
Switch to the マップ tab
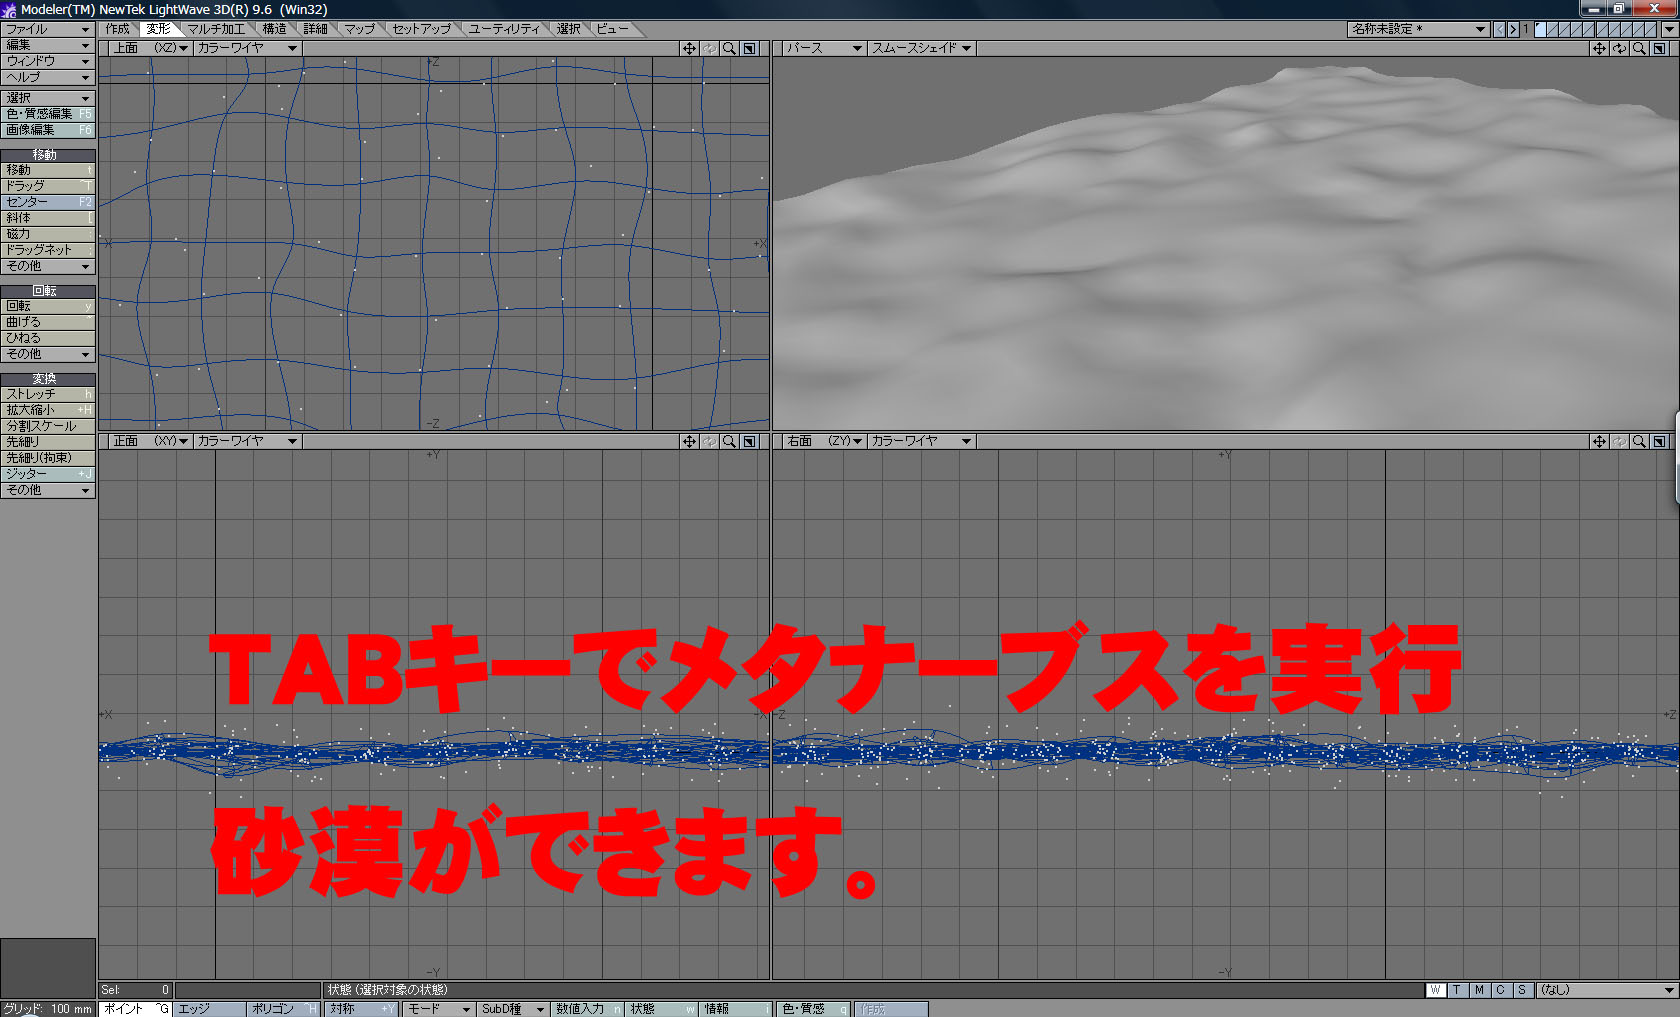(362, 29)
